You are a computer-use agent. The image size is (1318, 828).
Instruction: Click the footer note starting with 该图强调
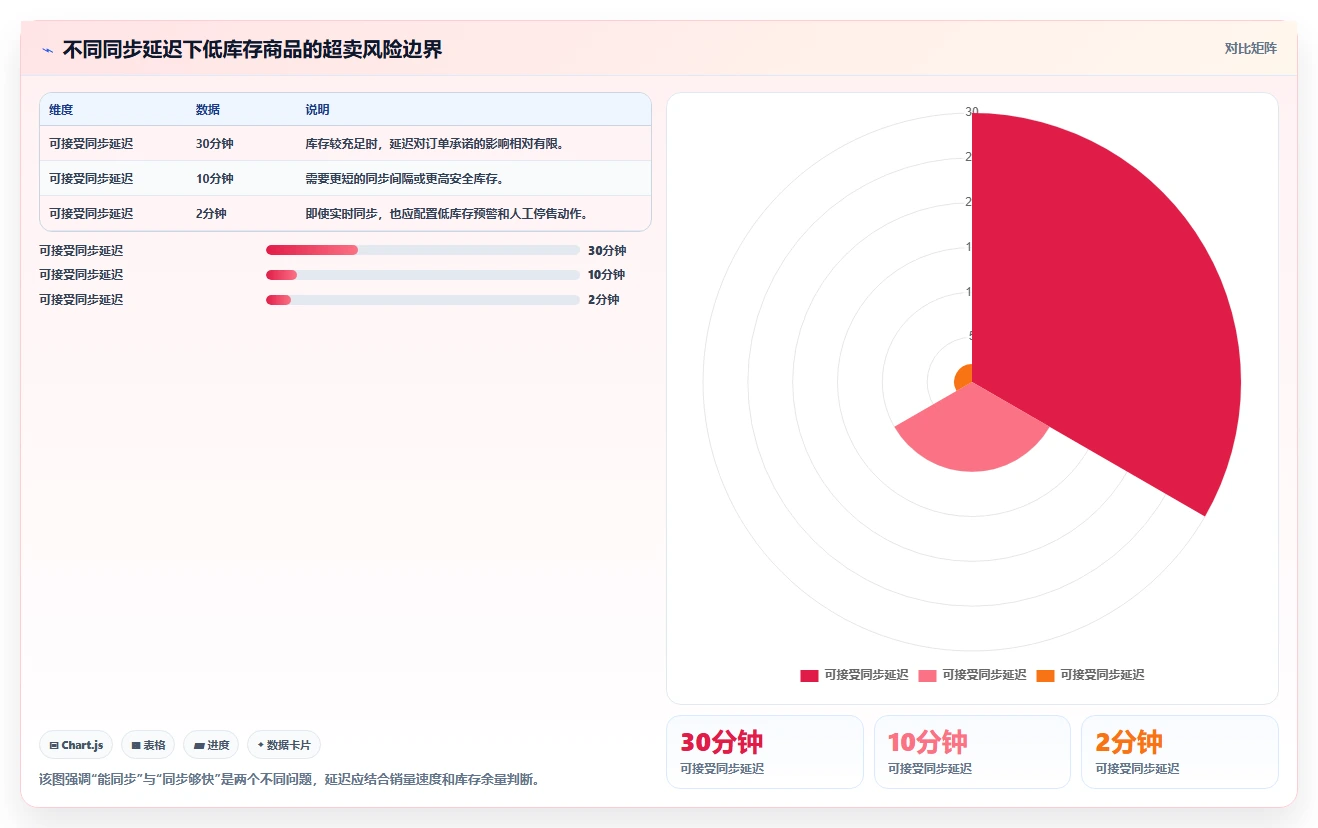(292, 779)
